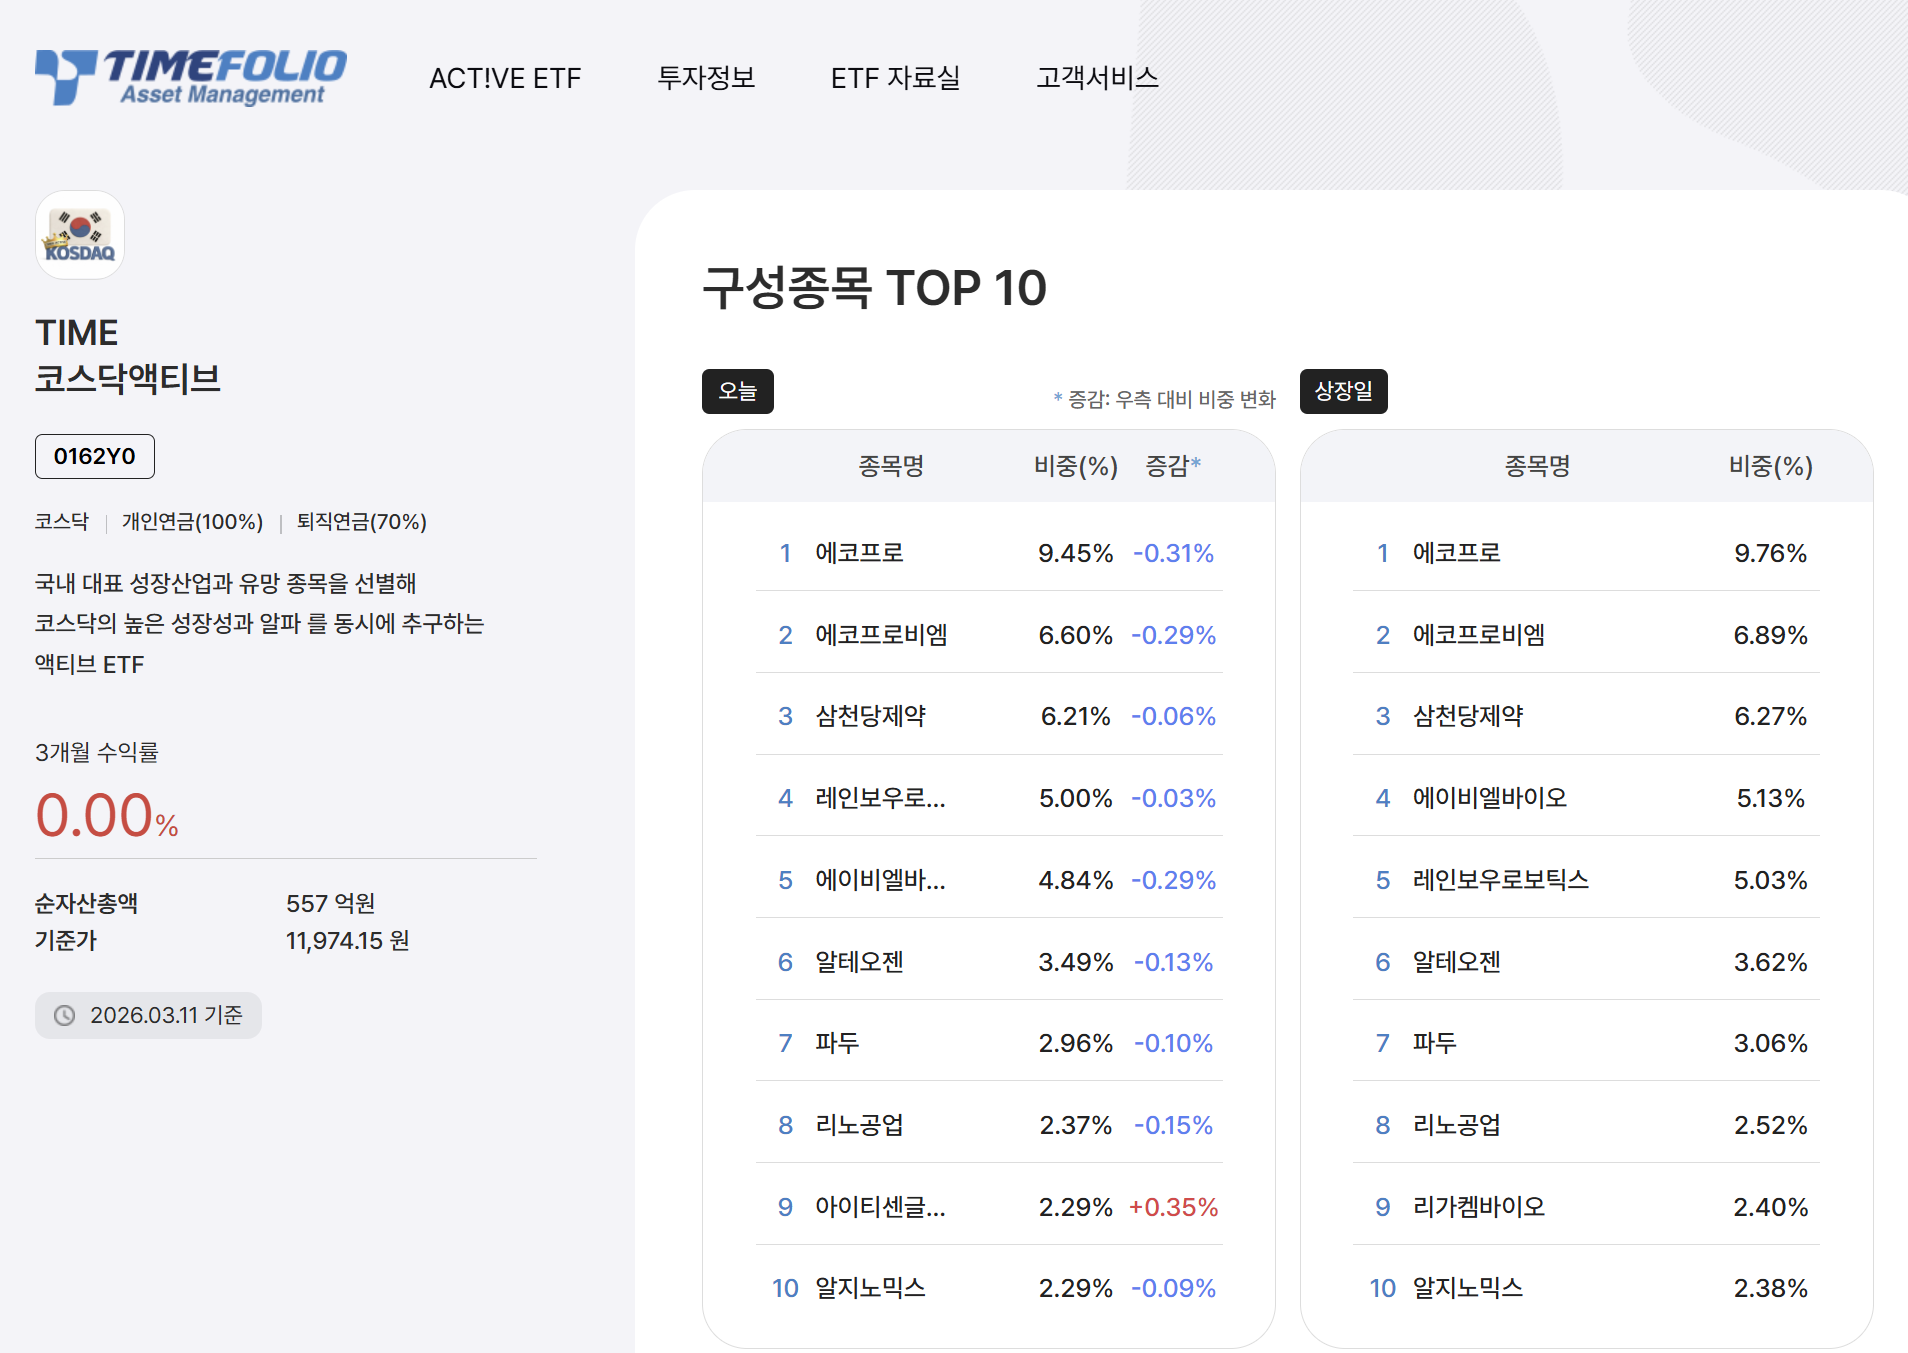Click the -0.31% change value
This screenshot has height=1353, width=1908.
pyautogui.click(x=1174, y=553)
